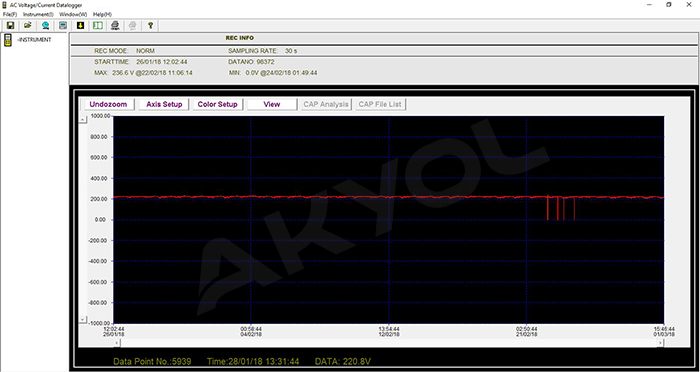700x372 pixels.
Task: Click the 13:54:44 12/02/18 X-axis label
Action: click(x=389, y=331)
